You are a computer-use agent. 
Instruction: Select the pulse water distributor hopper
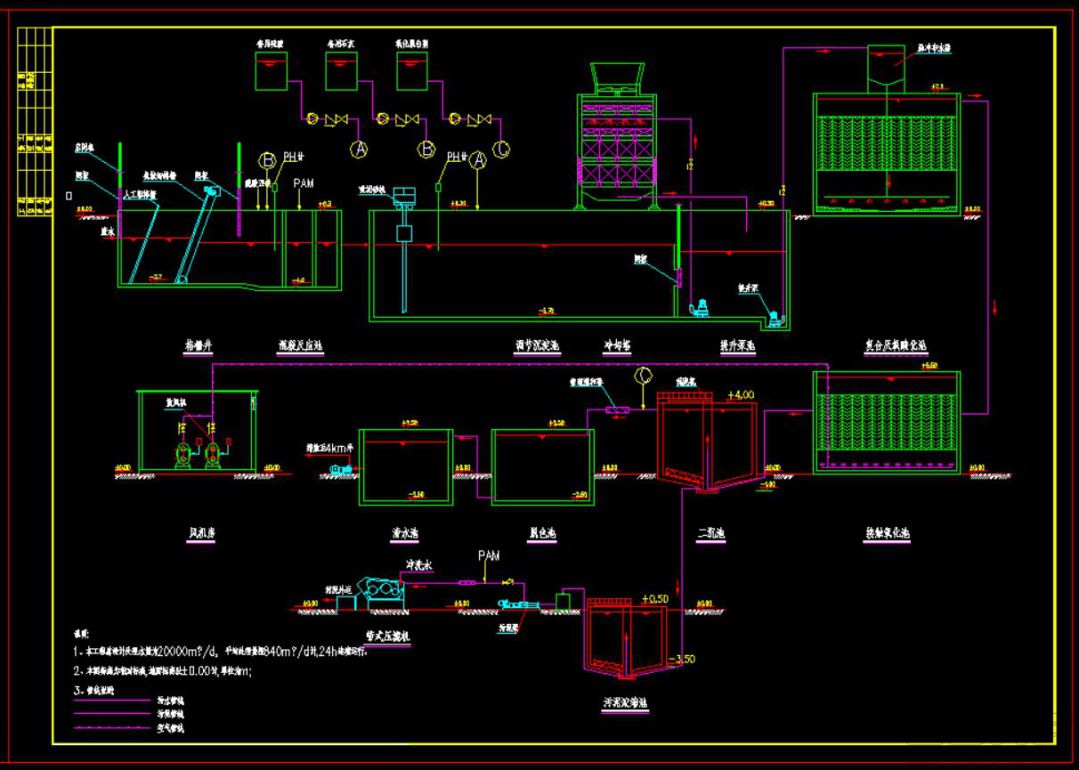point(886,68)
